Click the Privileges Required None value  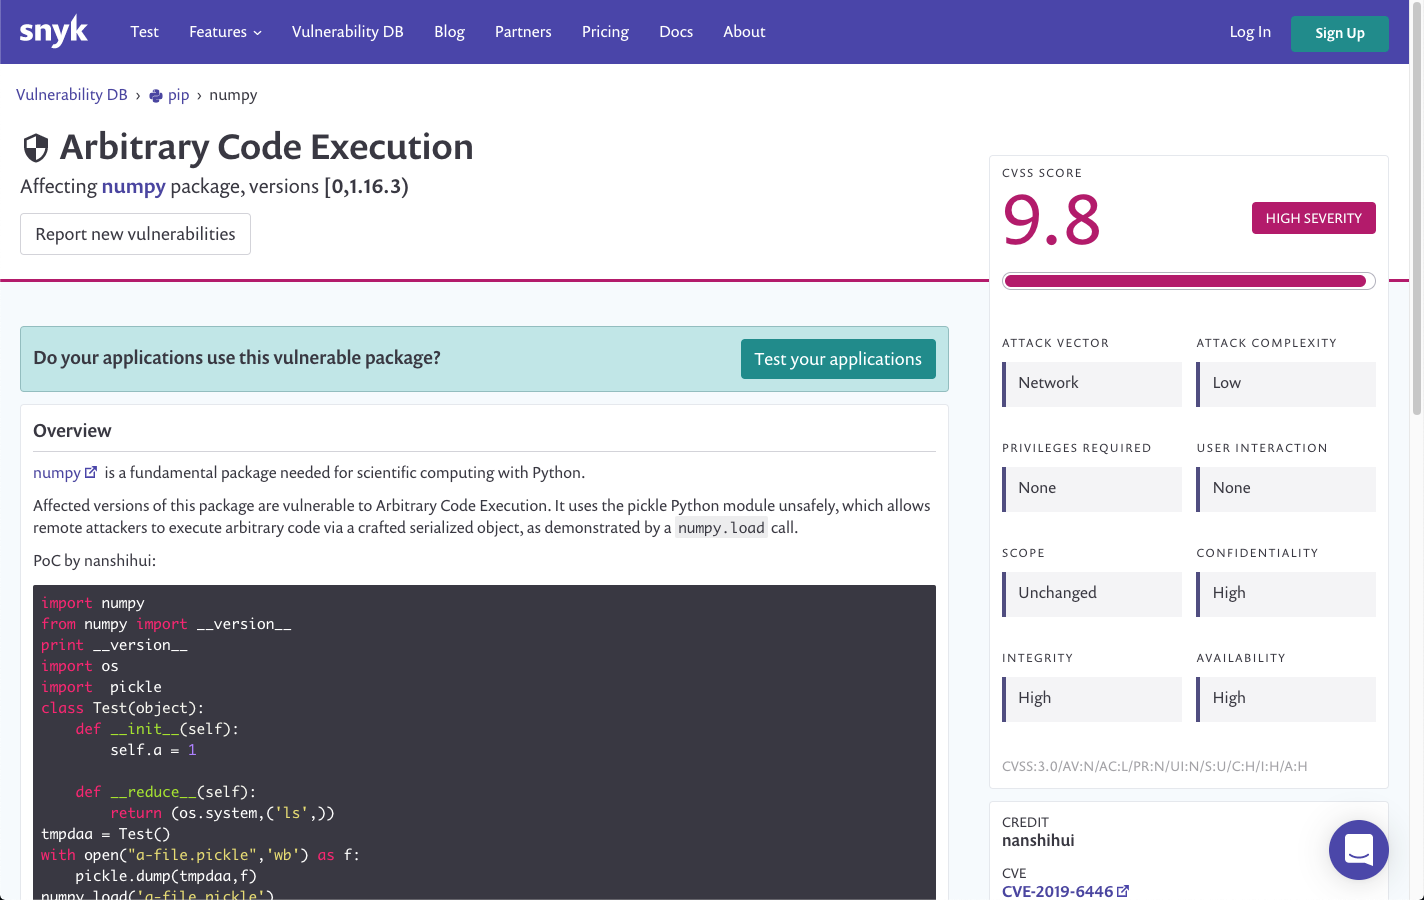1092,489
